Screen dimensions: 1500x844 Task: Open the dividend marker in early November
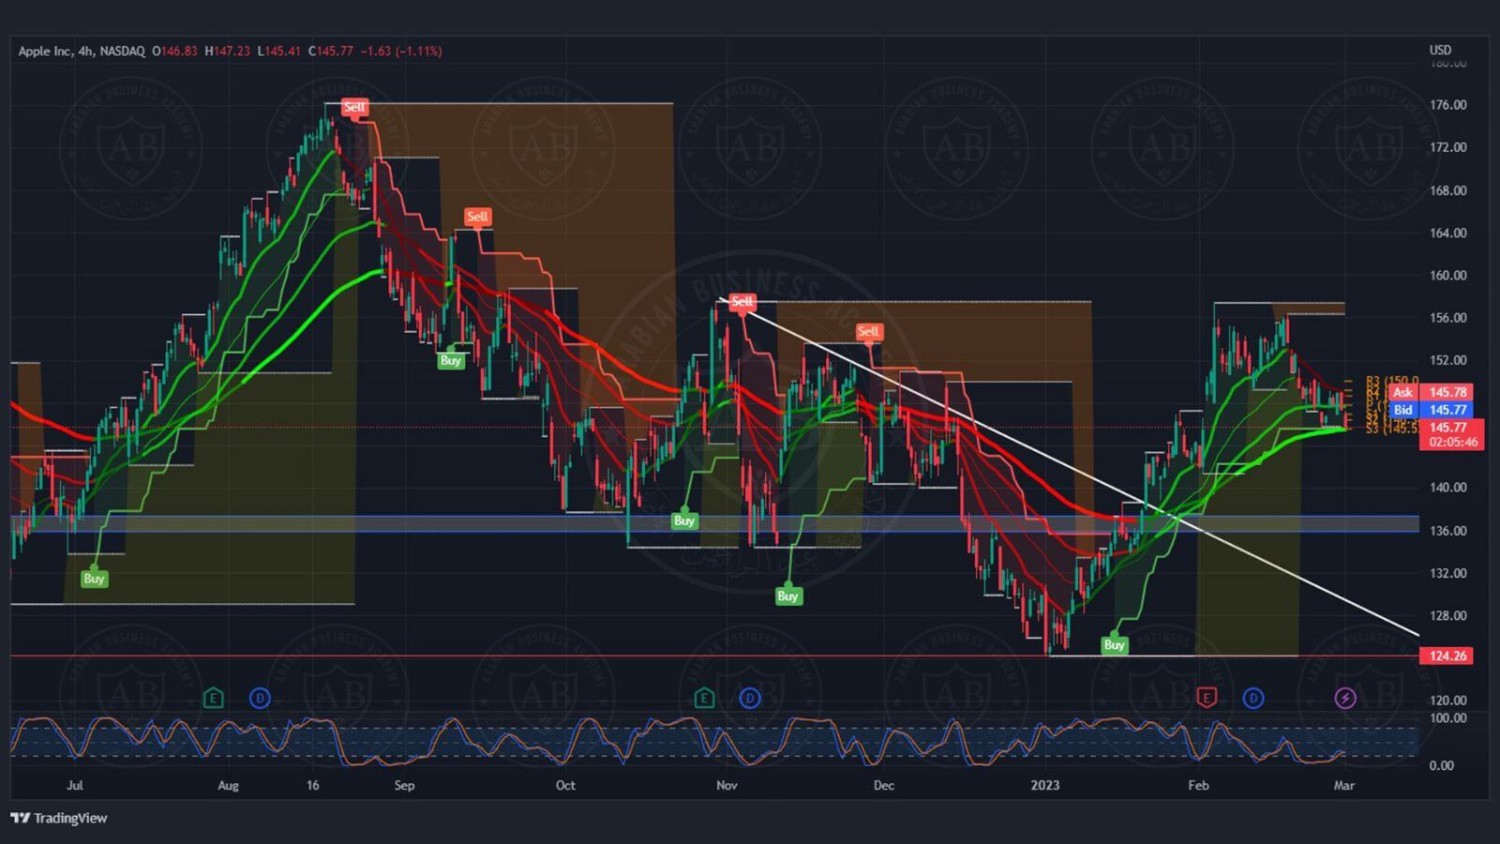click(x=750, y=698)
